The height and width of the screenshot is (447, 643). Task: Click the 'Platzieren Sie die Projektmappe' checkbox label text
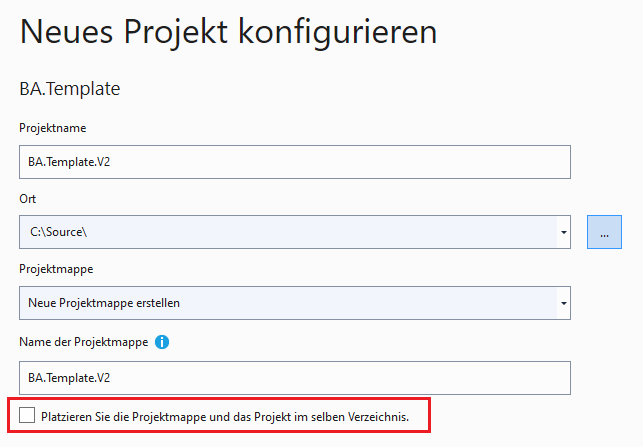click(225, 415)
